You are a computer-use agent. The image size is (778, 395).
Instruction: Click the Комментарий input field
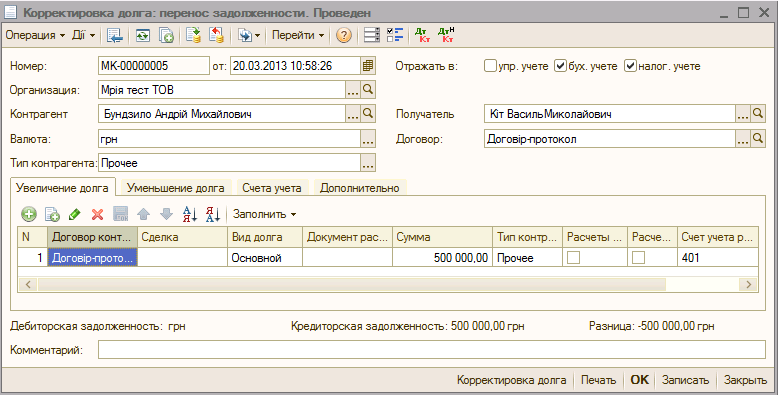(x=432, y=349)
